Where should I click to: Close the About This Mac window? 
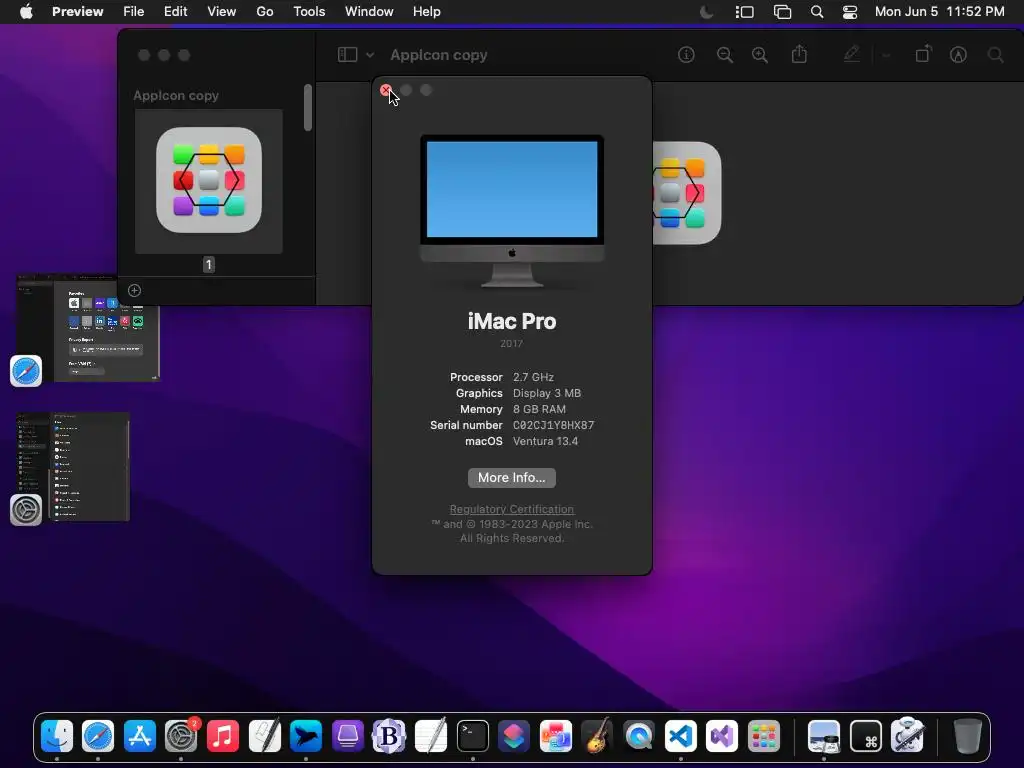pyautogui.click(x=385, y=90)
